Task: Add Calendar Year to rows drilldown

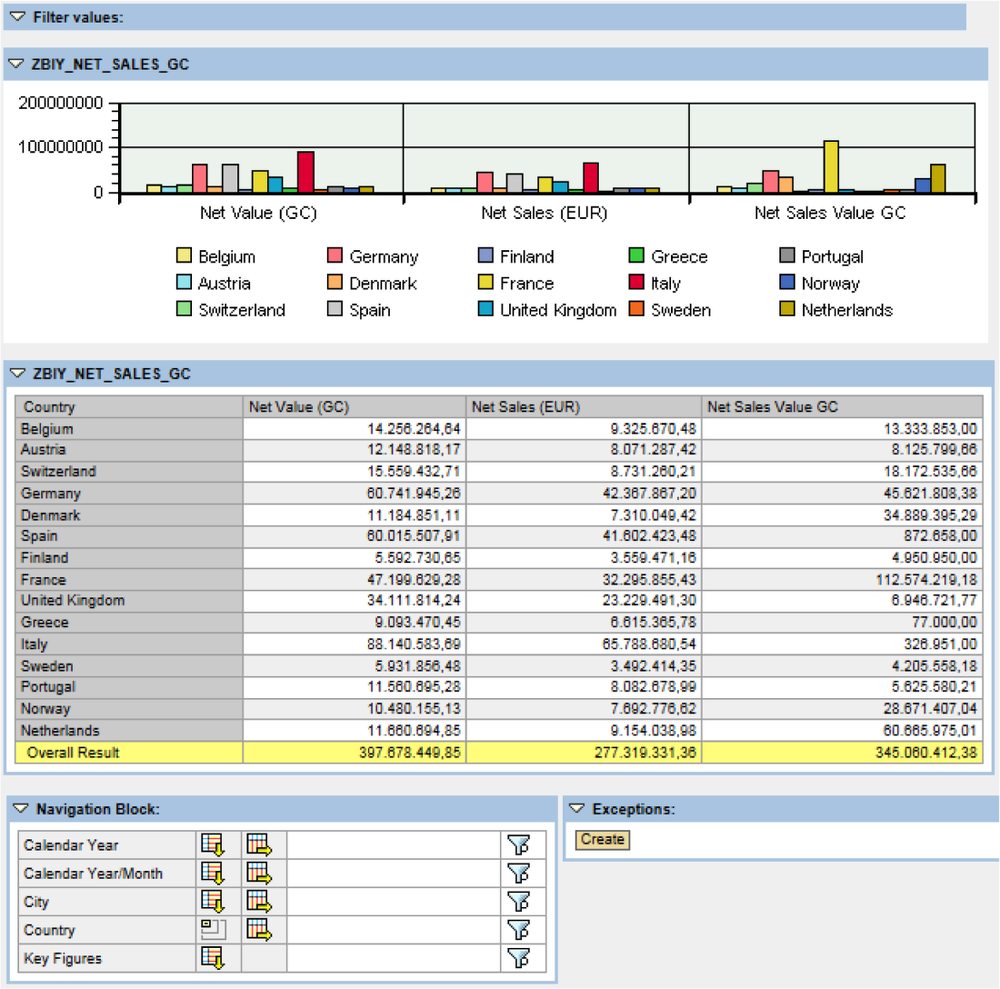Action: click(212, 845)
